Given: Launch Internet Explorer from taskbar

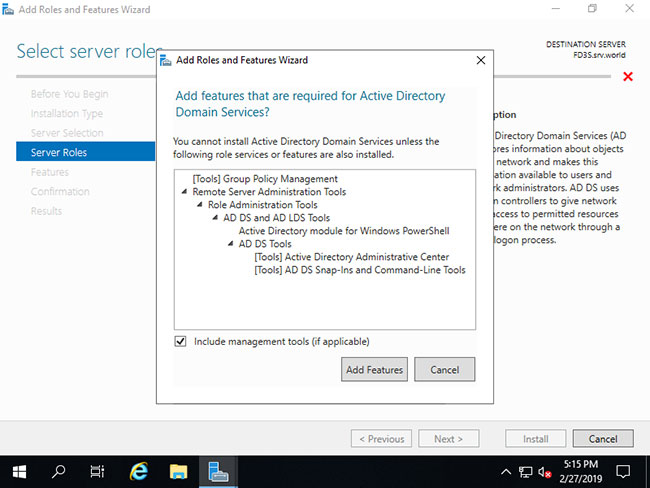Looking at the screenshot, I should [138, 472].
